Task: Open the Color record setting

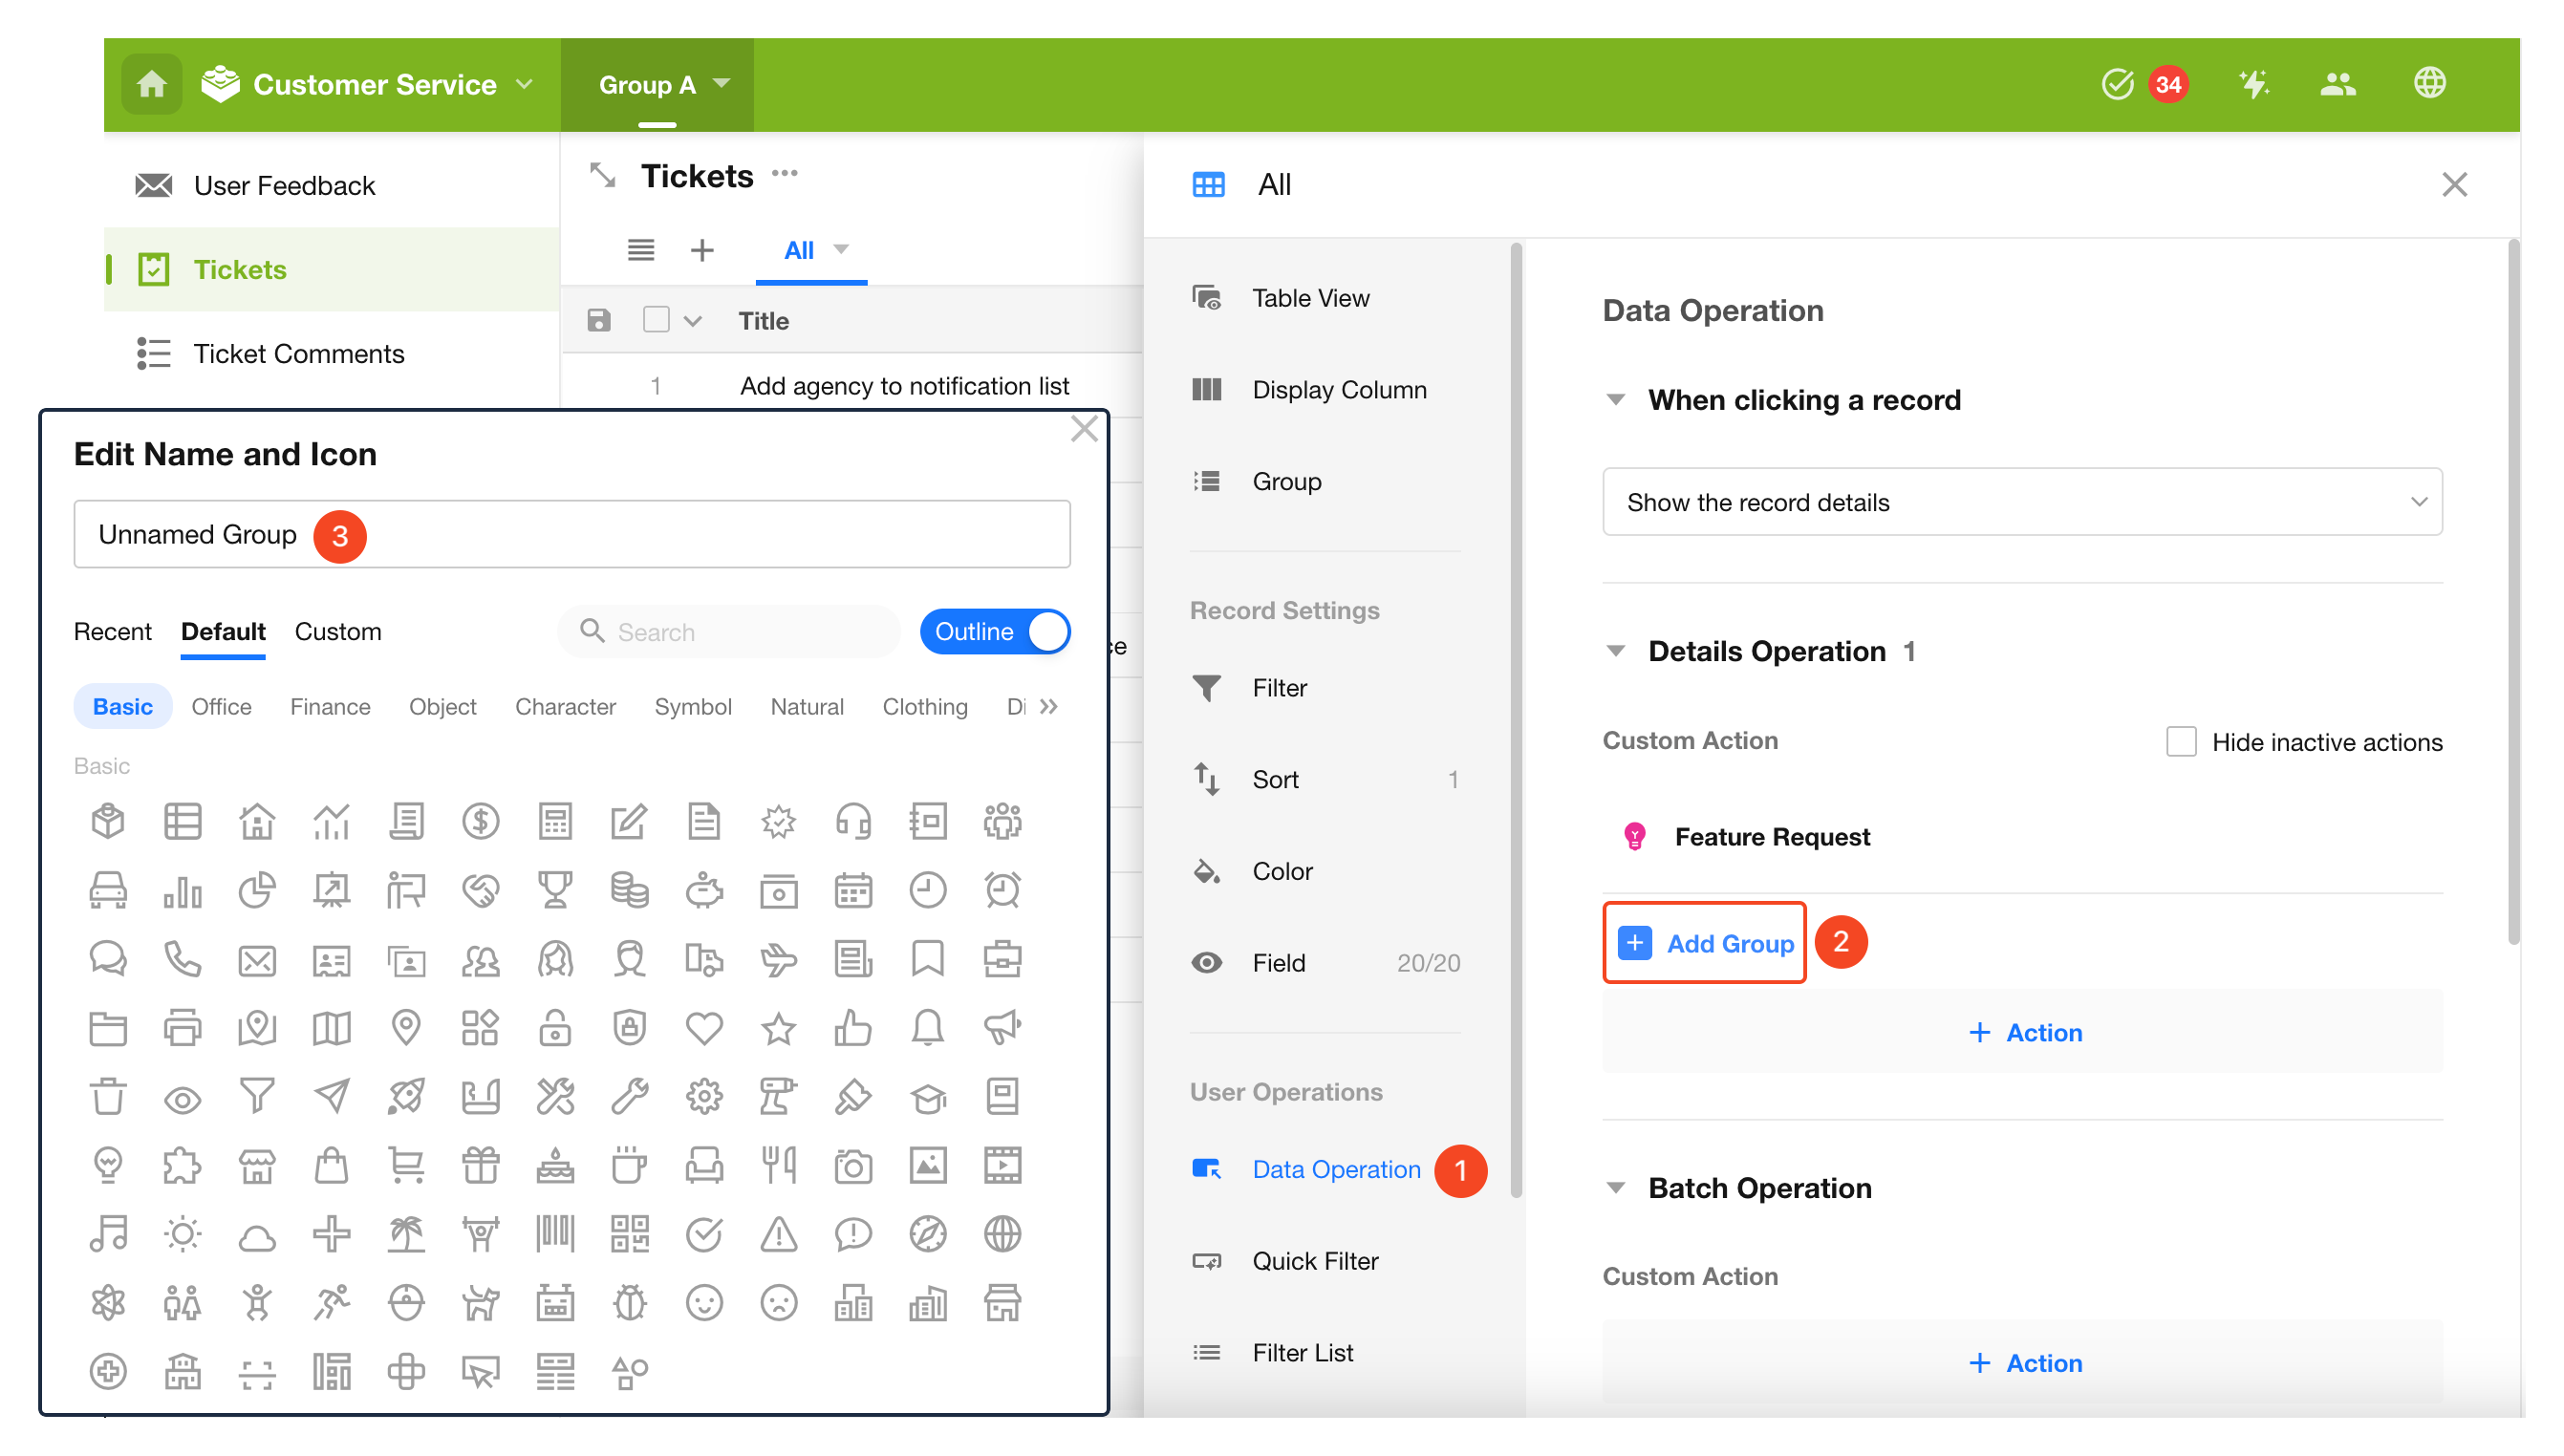Action: point(1282,871)
